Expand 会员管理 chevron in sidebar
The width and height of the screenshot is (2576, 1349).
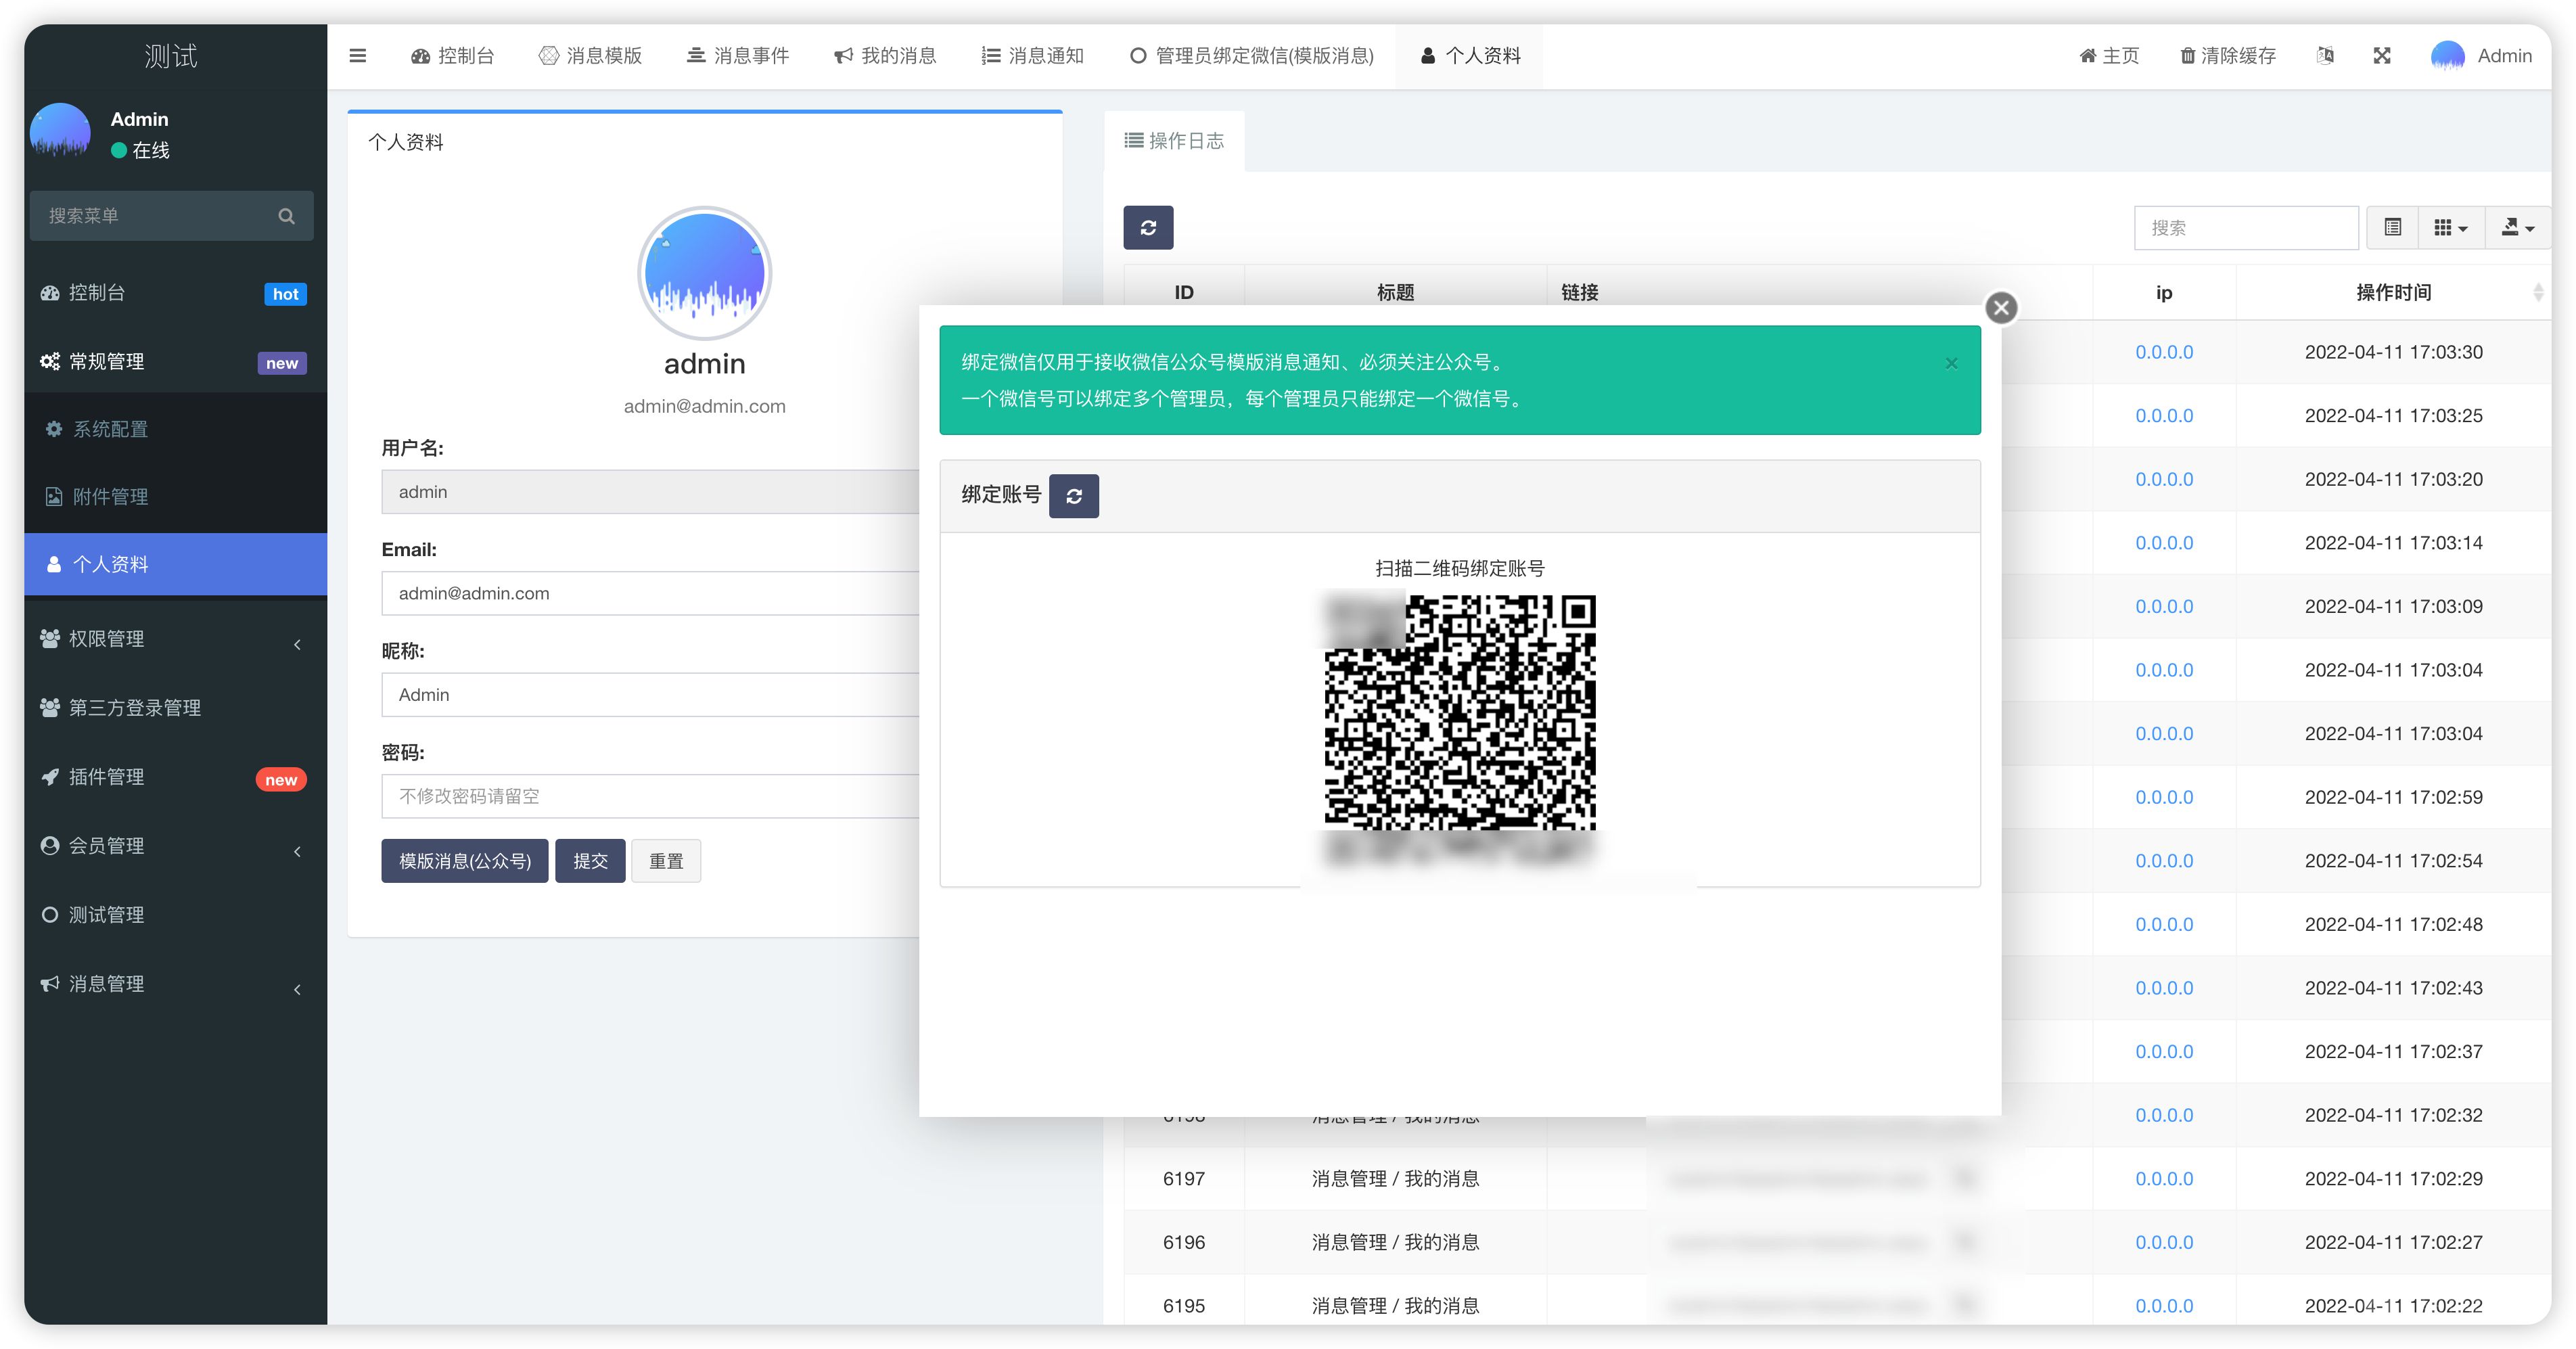click(297, 851)
